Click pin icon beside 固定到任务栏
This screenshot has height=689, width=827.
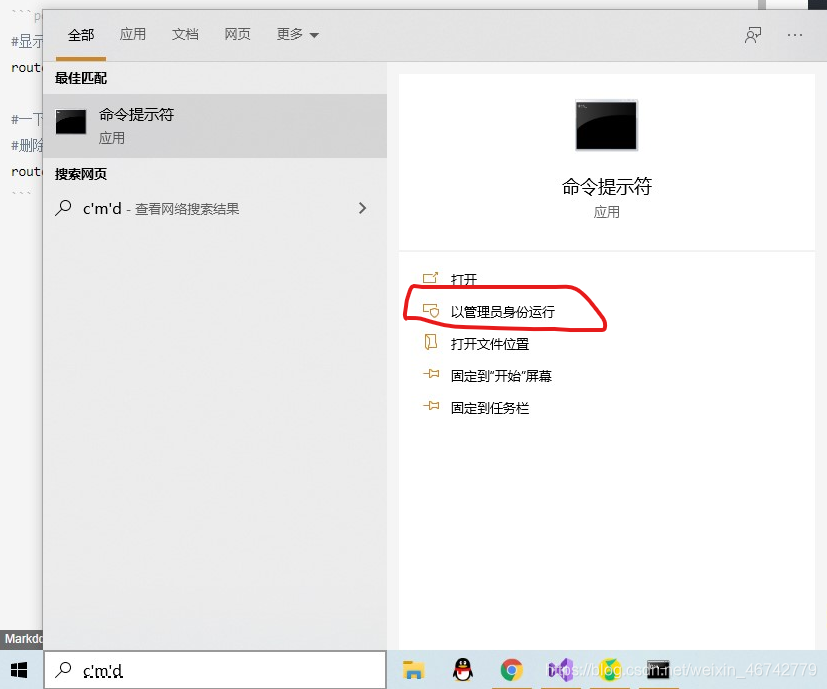pyautogui.click(x=431, y=406)
